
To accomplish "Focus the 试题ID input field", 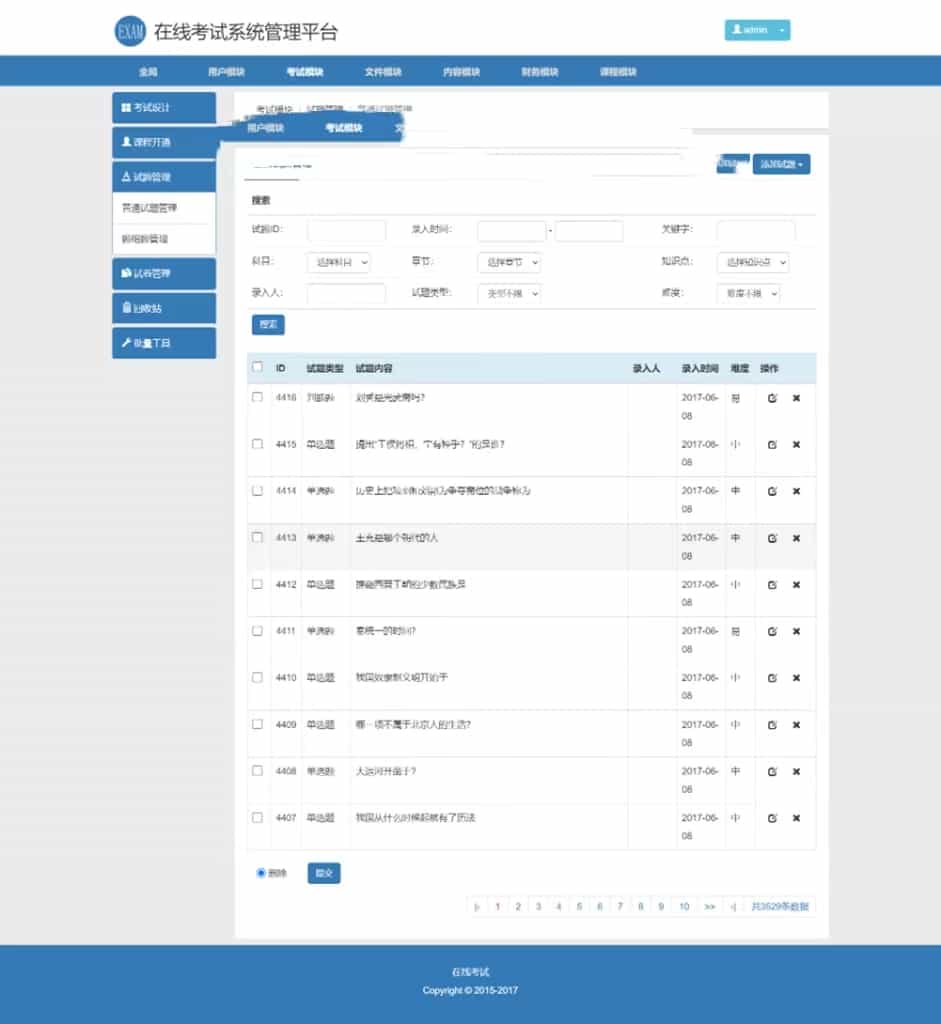I will 346,231.
